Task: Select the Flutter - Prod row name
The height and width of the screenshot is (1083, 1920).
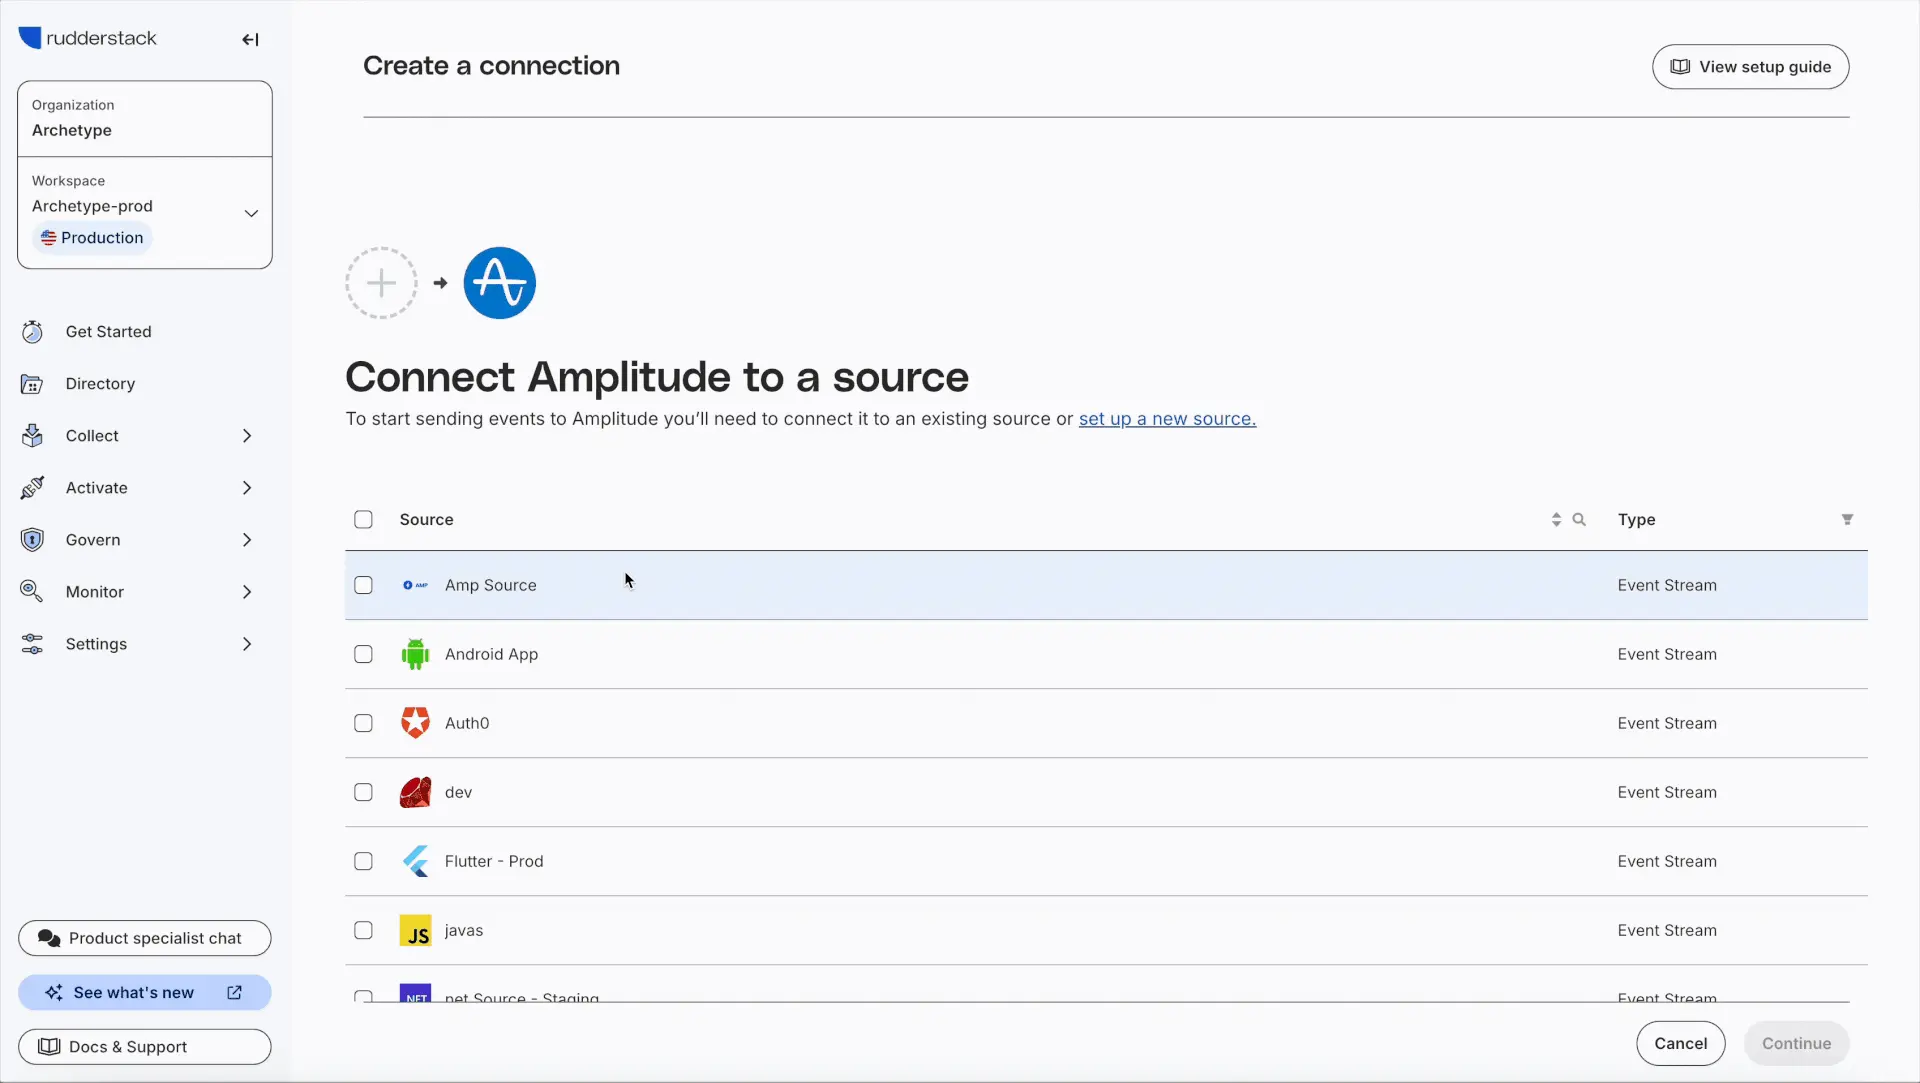Action: [x=494, y=861]
